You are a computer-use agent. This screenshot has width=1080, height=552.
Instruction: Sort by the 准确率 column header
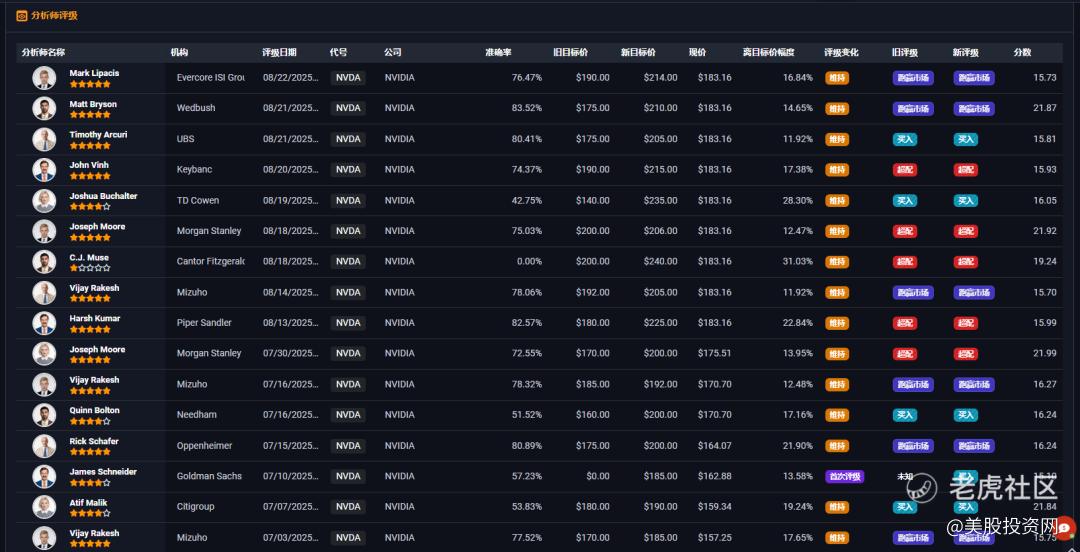[x=498, y=52]
